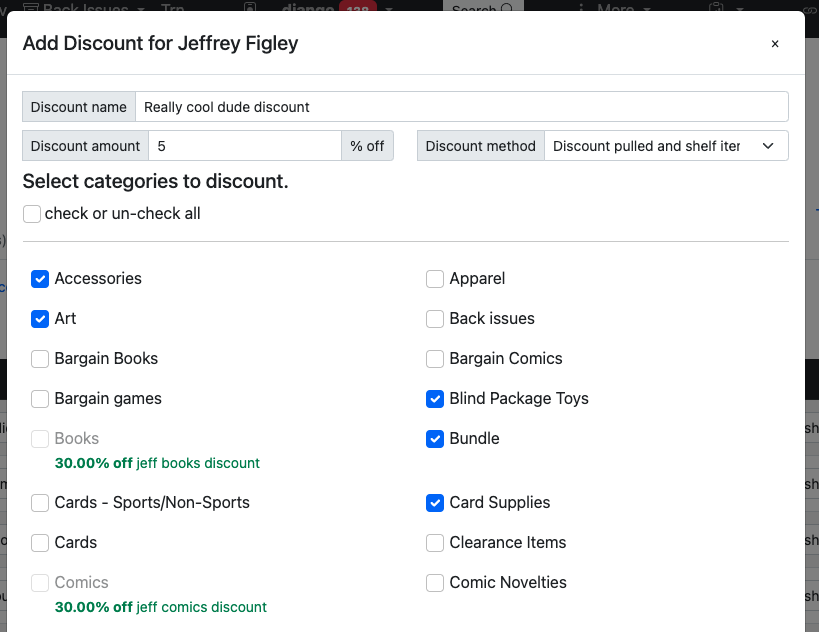819x632 pixels.
Task: Check the Bargain Books category
Action: [40, 359]
